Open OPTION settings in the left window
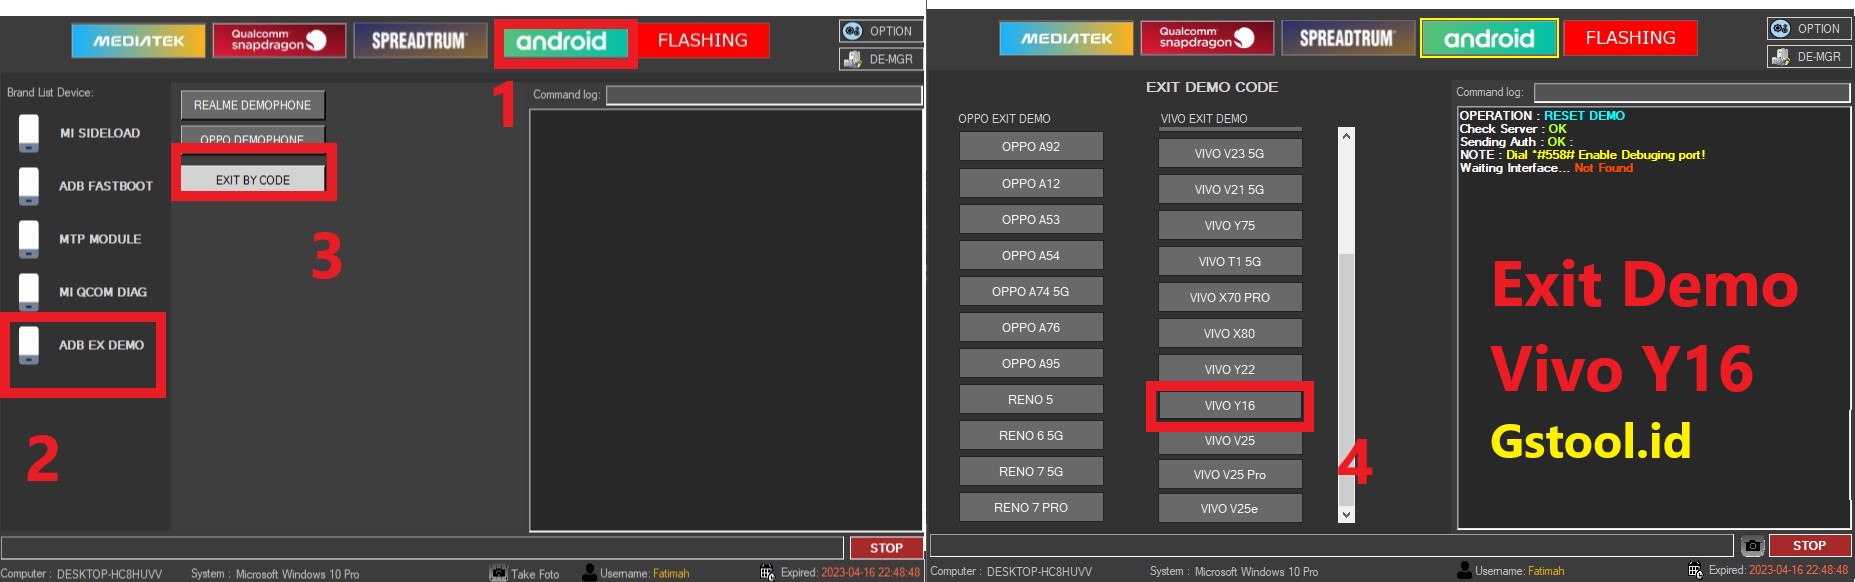Viewport: 1855px width, 582px height. point(880,31)
